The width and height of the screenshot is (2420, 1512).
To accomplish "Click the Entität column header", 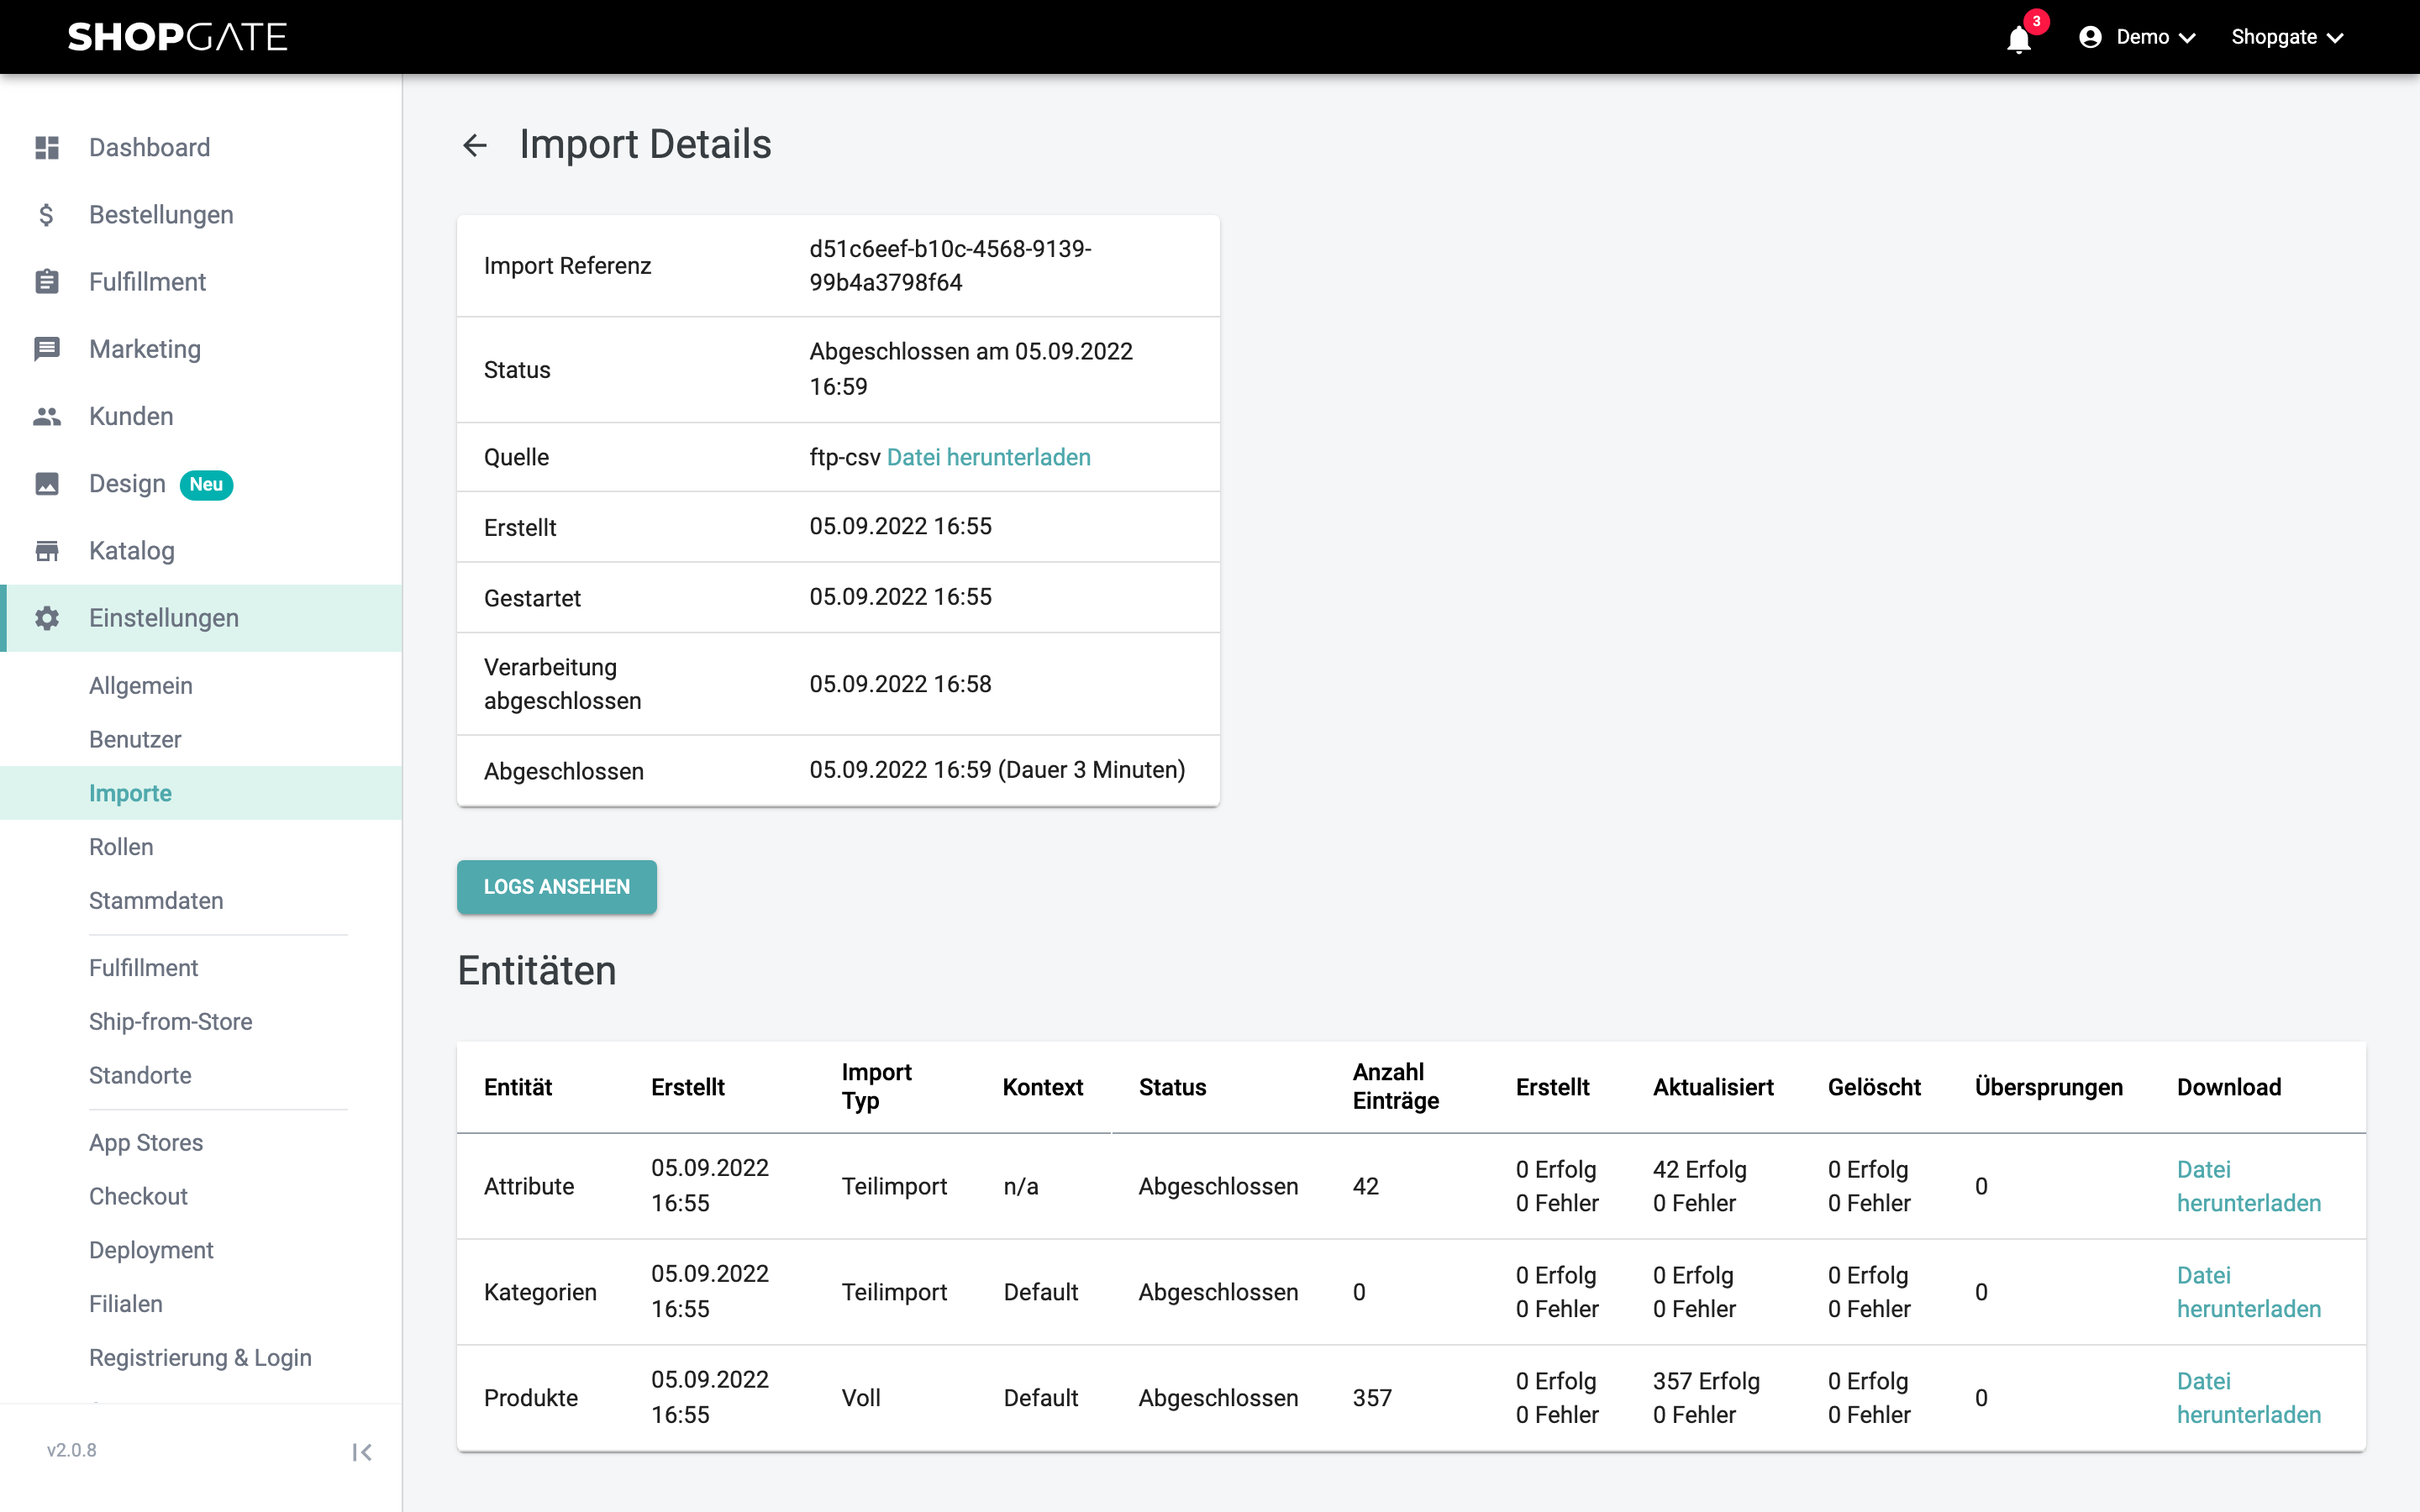I will point(518,1087).
